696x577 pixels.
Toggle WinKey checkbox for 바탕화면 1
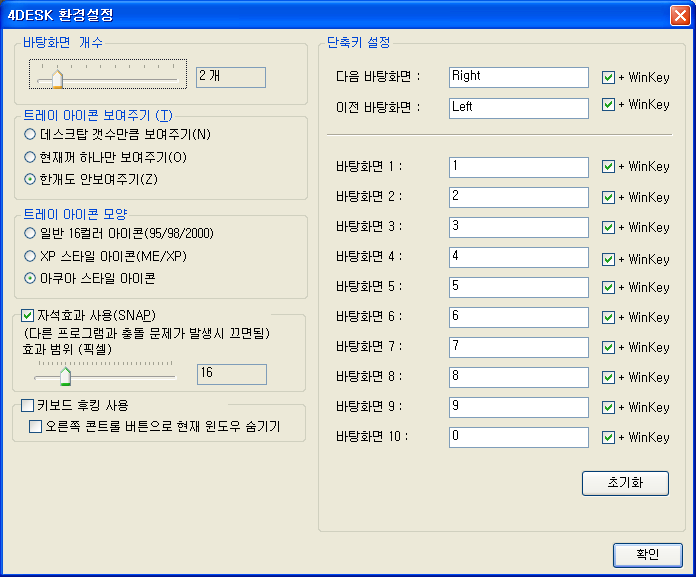(x=608, y=167)
